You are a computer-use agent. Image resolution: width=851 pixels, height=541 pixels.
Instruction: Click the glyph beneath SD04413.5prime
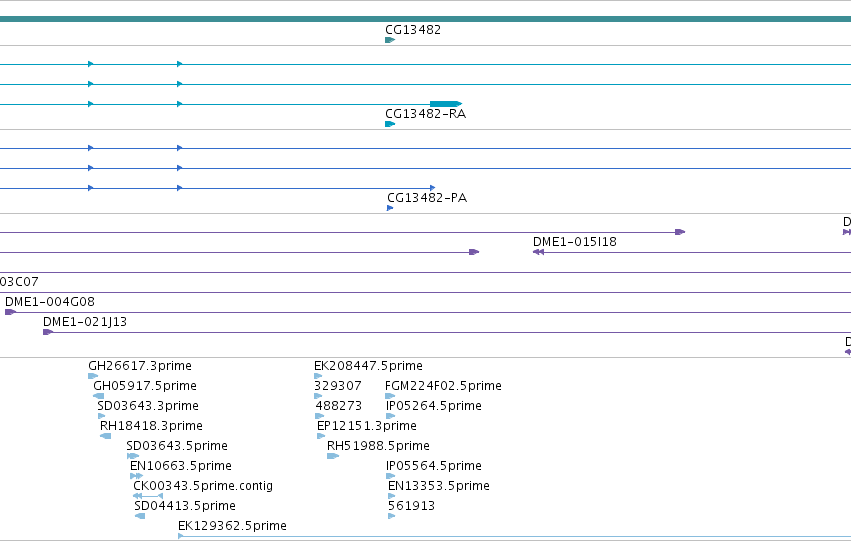140,516
